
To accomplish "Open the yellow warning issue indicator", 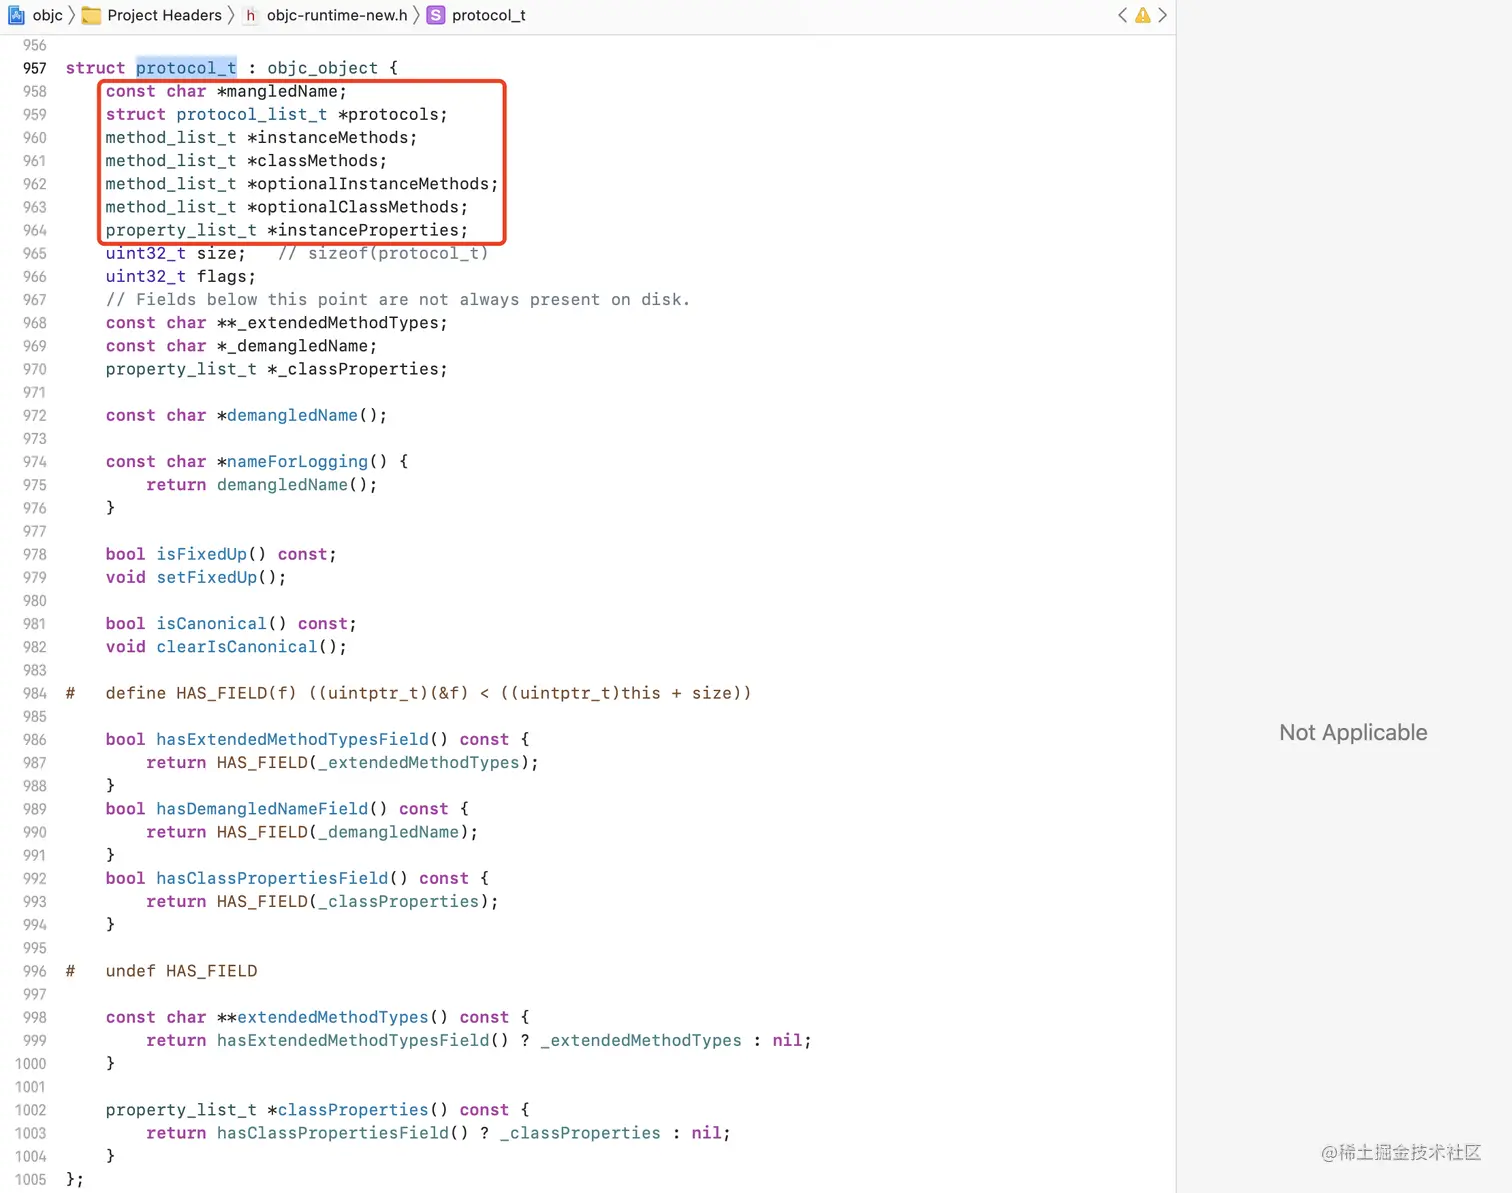I will [1142, 15].
